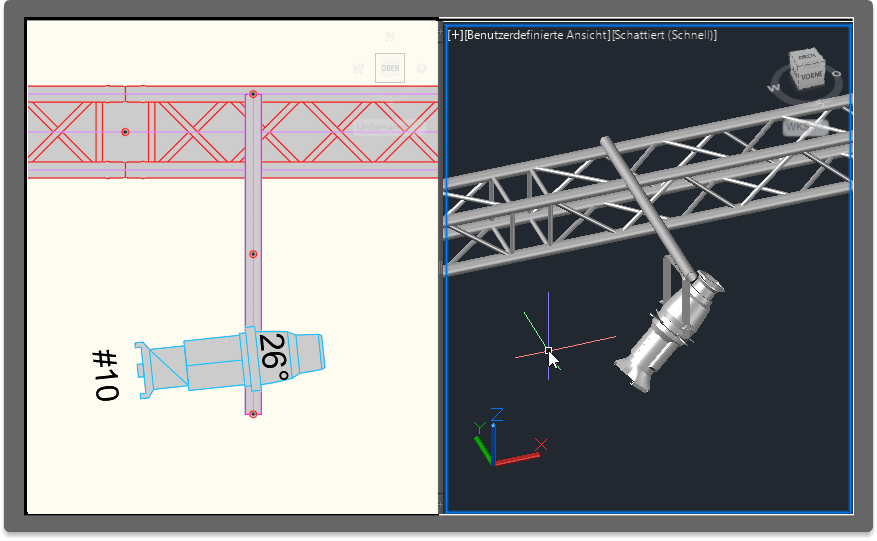Viewport: 877px width, 541px height.
Task: Click the O compass letter beside the OBEN cube
Action: (422, 69)
